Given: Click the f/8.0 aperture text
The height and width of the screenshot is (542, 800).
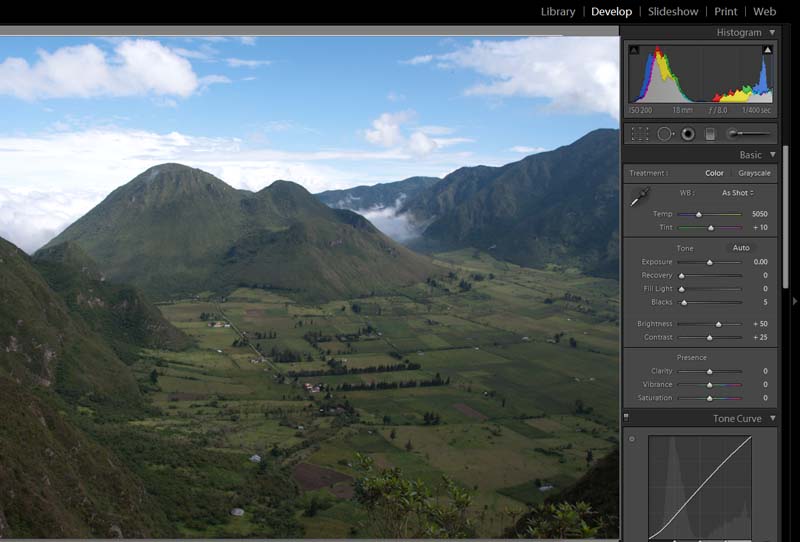Looking at the screenshot, I should click(x=718, y=110).
